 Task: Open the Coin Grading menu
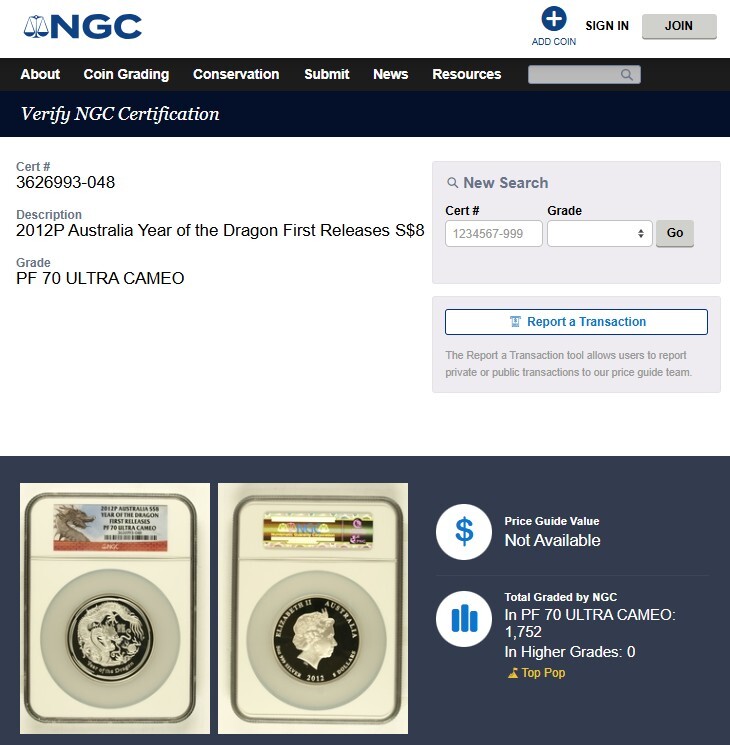tap(126, 74)
